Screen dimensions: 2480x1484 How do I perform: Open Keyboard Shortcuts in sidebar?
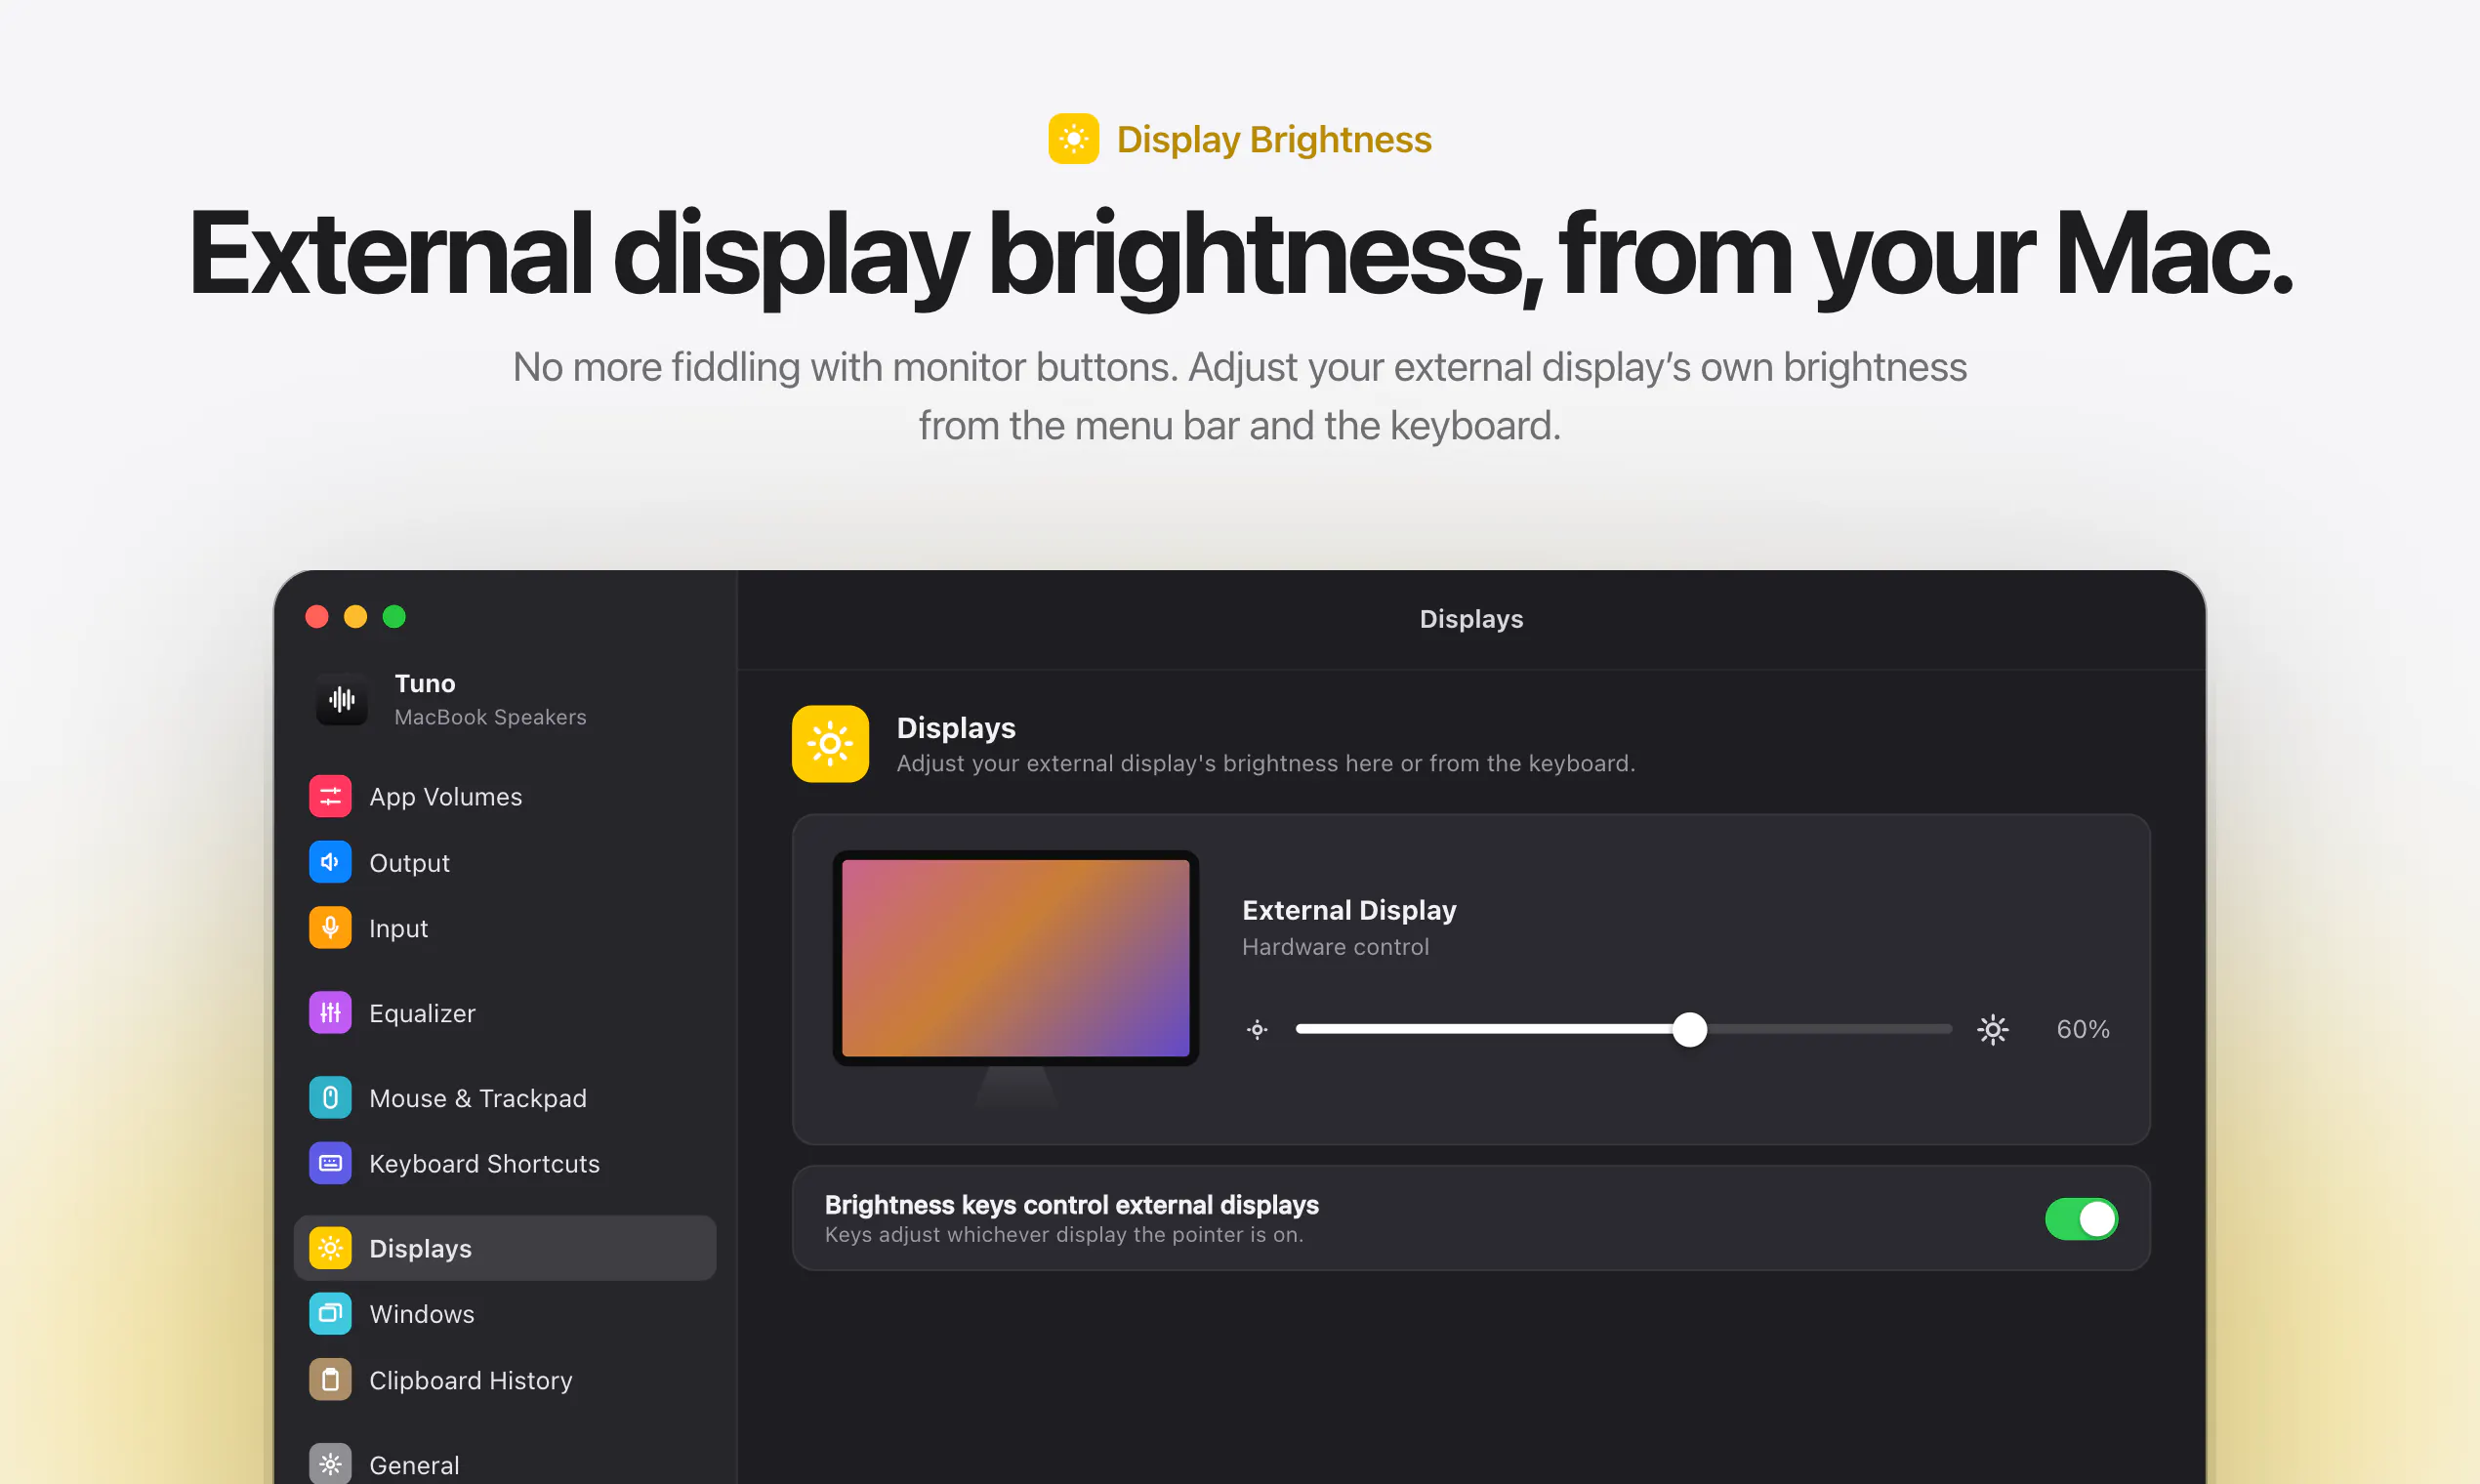(505, 1163)
